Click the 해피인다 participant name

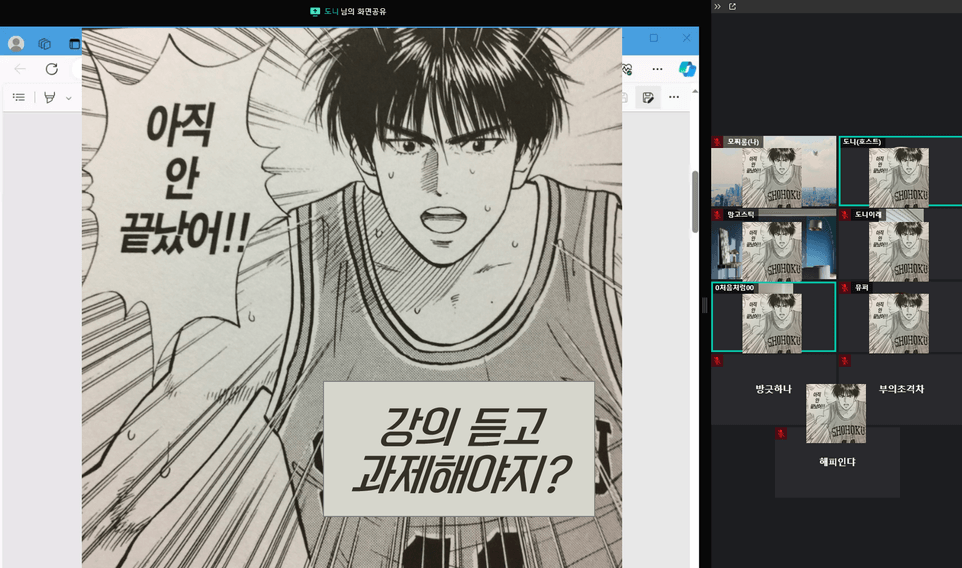pos(837,462)
